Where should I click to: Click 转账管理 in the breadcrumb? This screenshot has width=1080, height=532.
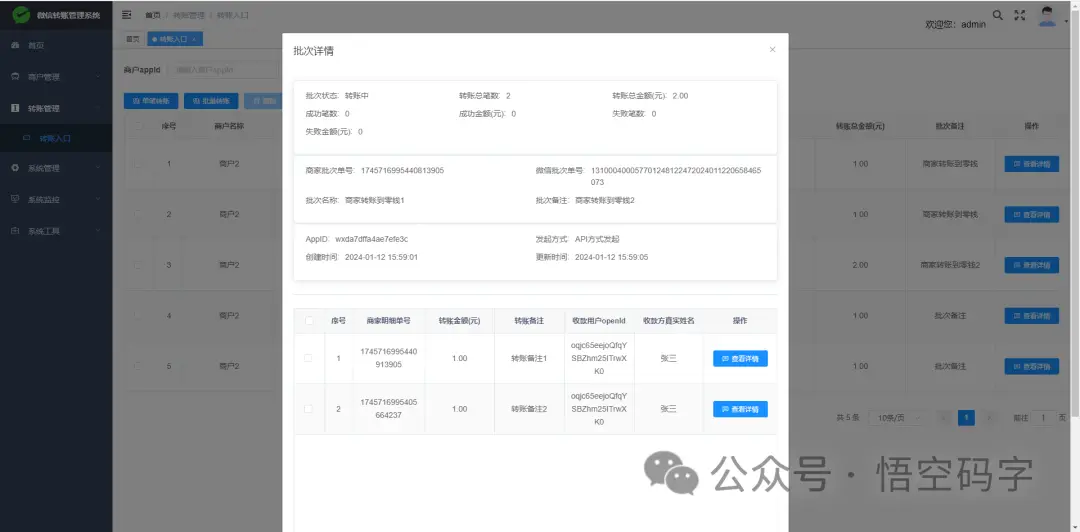coord(191,15)
